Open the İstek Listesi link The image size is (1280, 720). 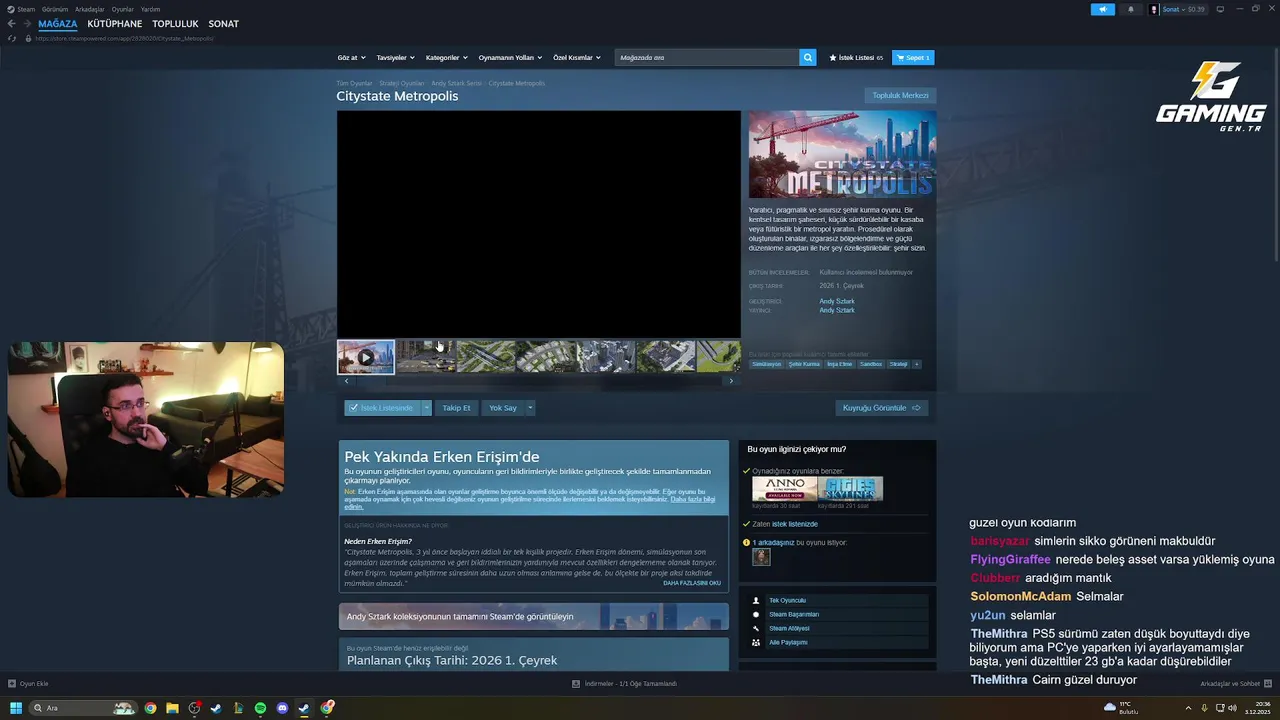click(856, 58)
